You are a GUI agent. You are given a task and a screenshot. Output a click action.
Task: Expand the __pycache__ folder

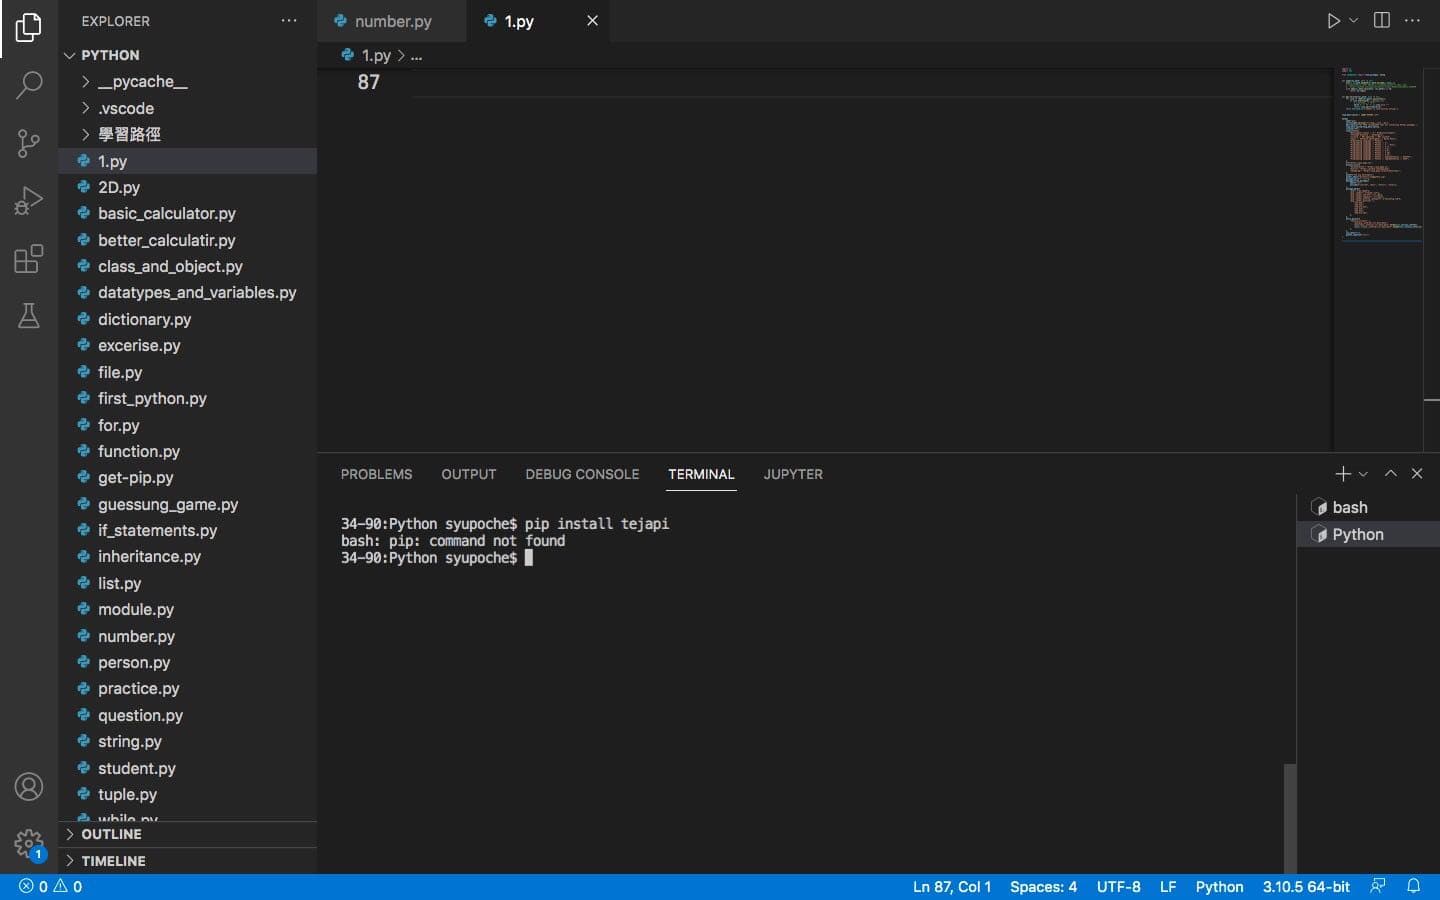point(142,82)
